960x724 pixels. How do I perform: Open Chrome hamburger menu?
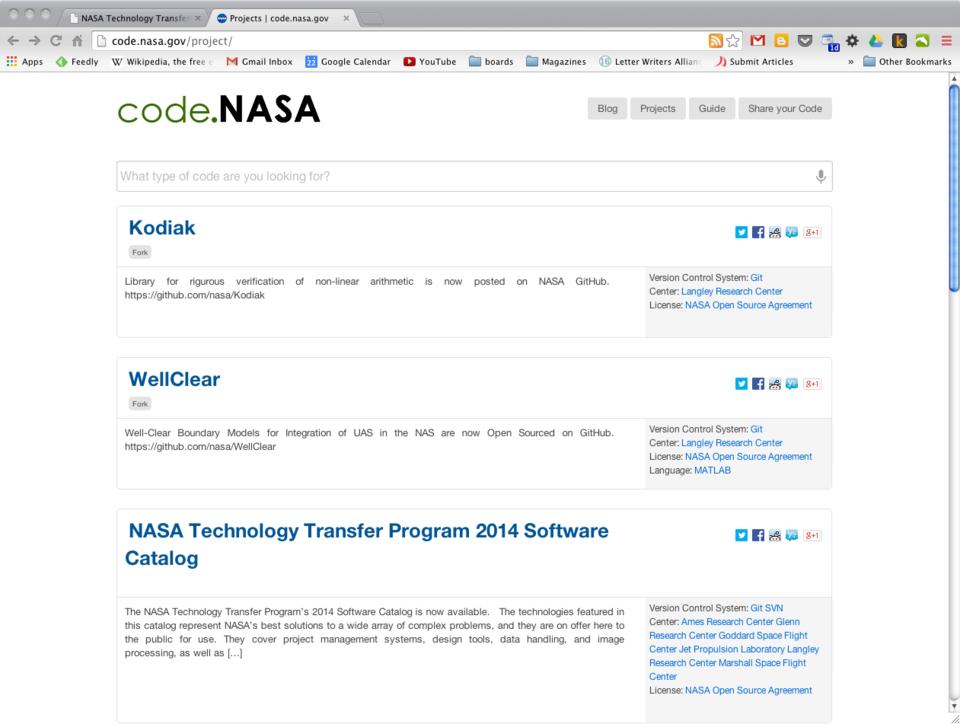click(945, 41)
